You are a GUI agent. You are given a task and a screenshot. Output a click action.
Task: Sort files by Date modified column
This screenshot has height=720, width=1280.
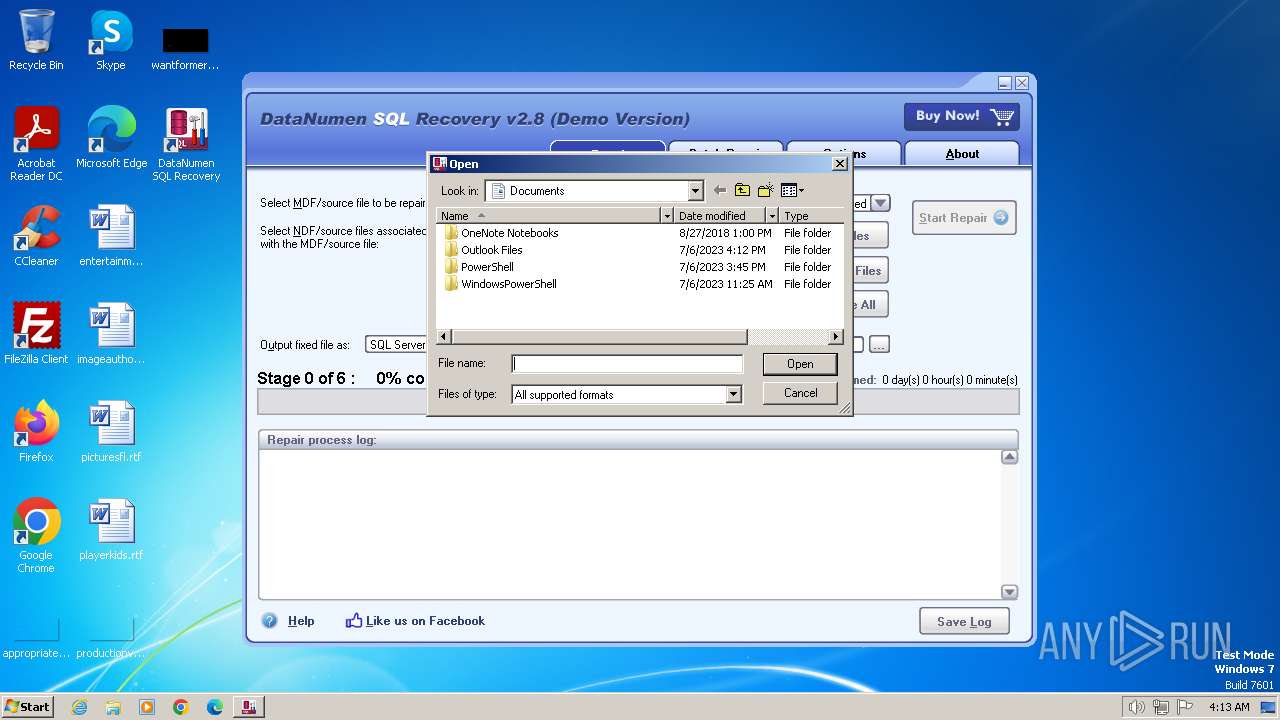coord(721,216)
